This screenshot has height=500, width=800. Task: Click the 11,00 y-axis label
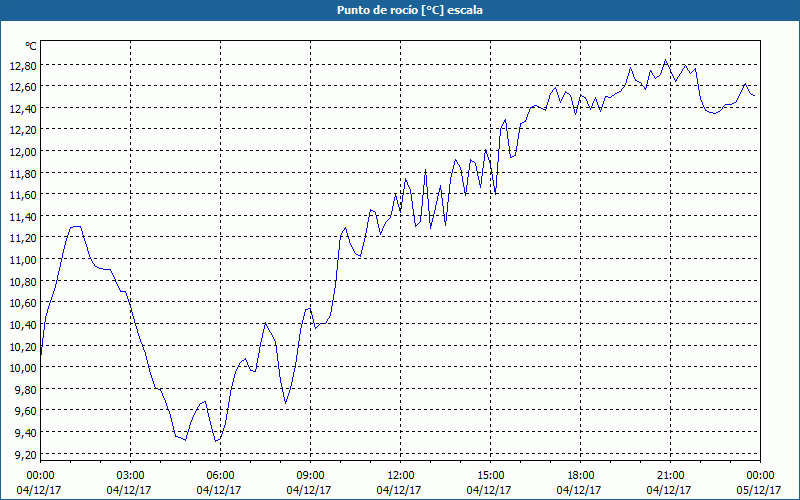(x=23, y=260)
